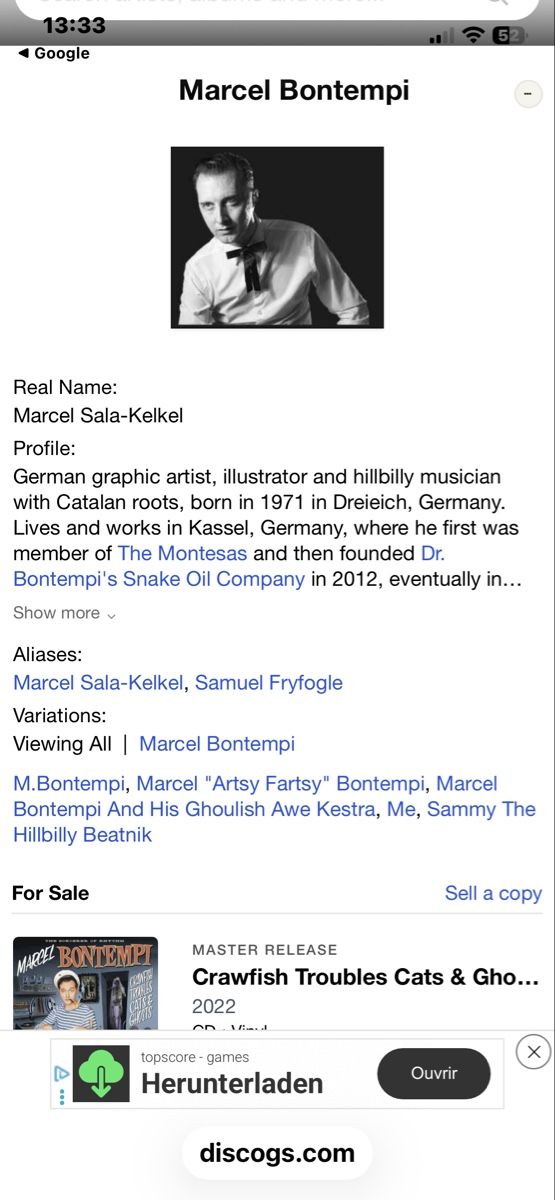Expand profile with Show more

point(65,613)
